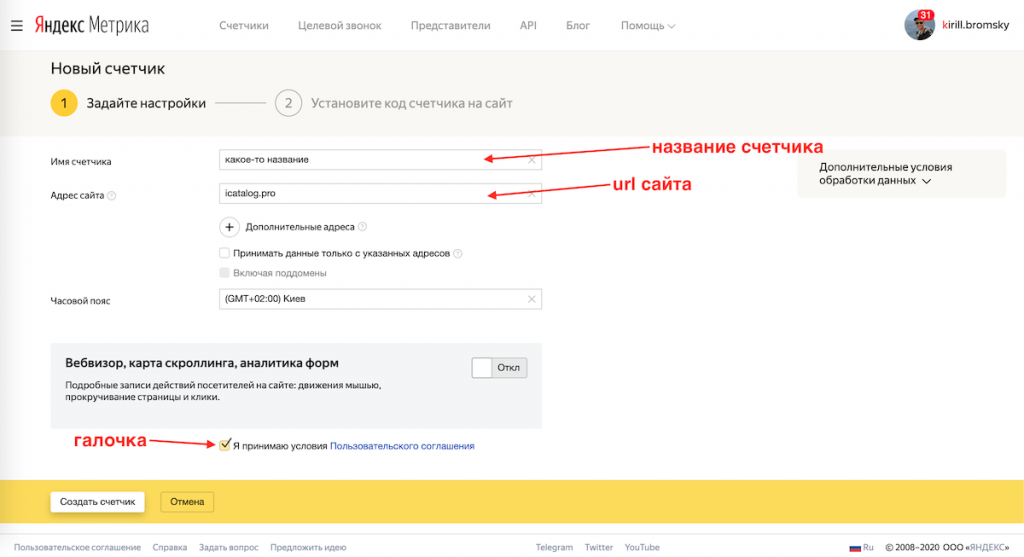This screenshot has height=557, width=1024.
Task: Open the Помощь dropdown menu
Action: pyautogui.click(x=647, y=26)
